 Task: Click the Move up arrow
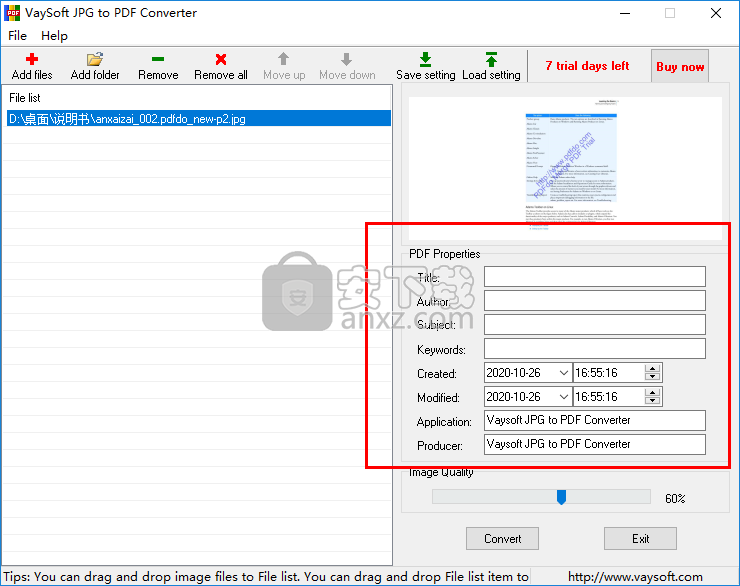[x=284, y=67]
